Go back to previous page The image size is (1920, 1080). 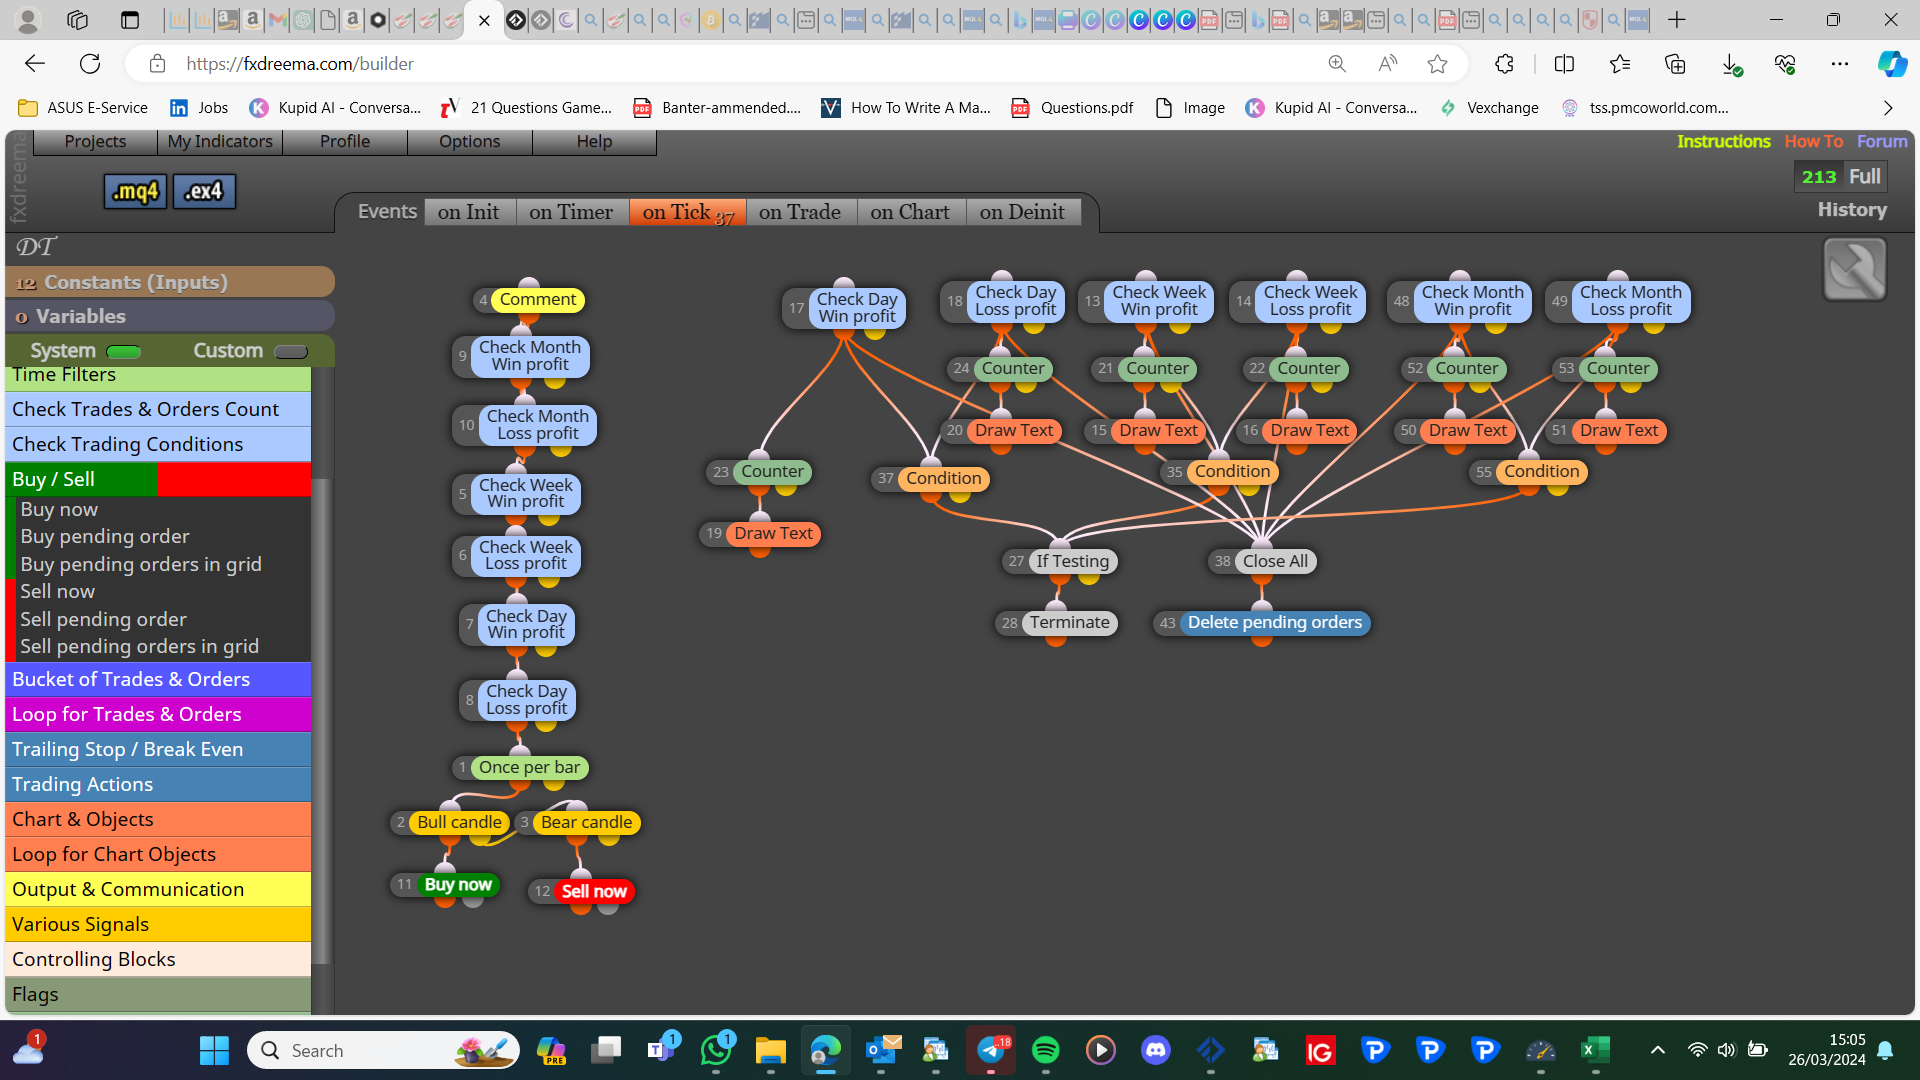tap(35, 64)
